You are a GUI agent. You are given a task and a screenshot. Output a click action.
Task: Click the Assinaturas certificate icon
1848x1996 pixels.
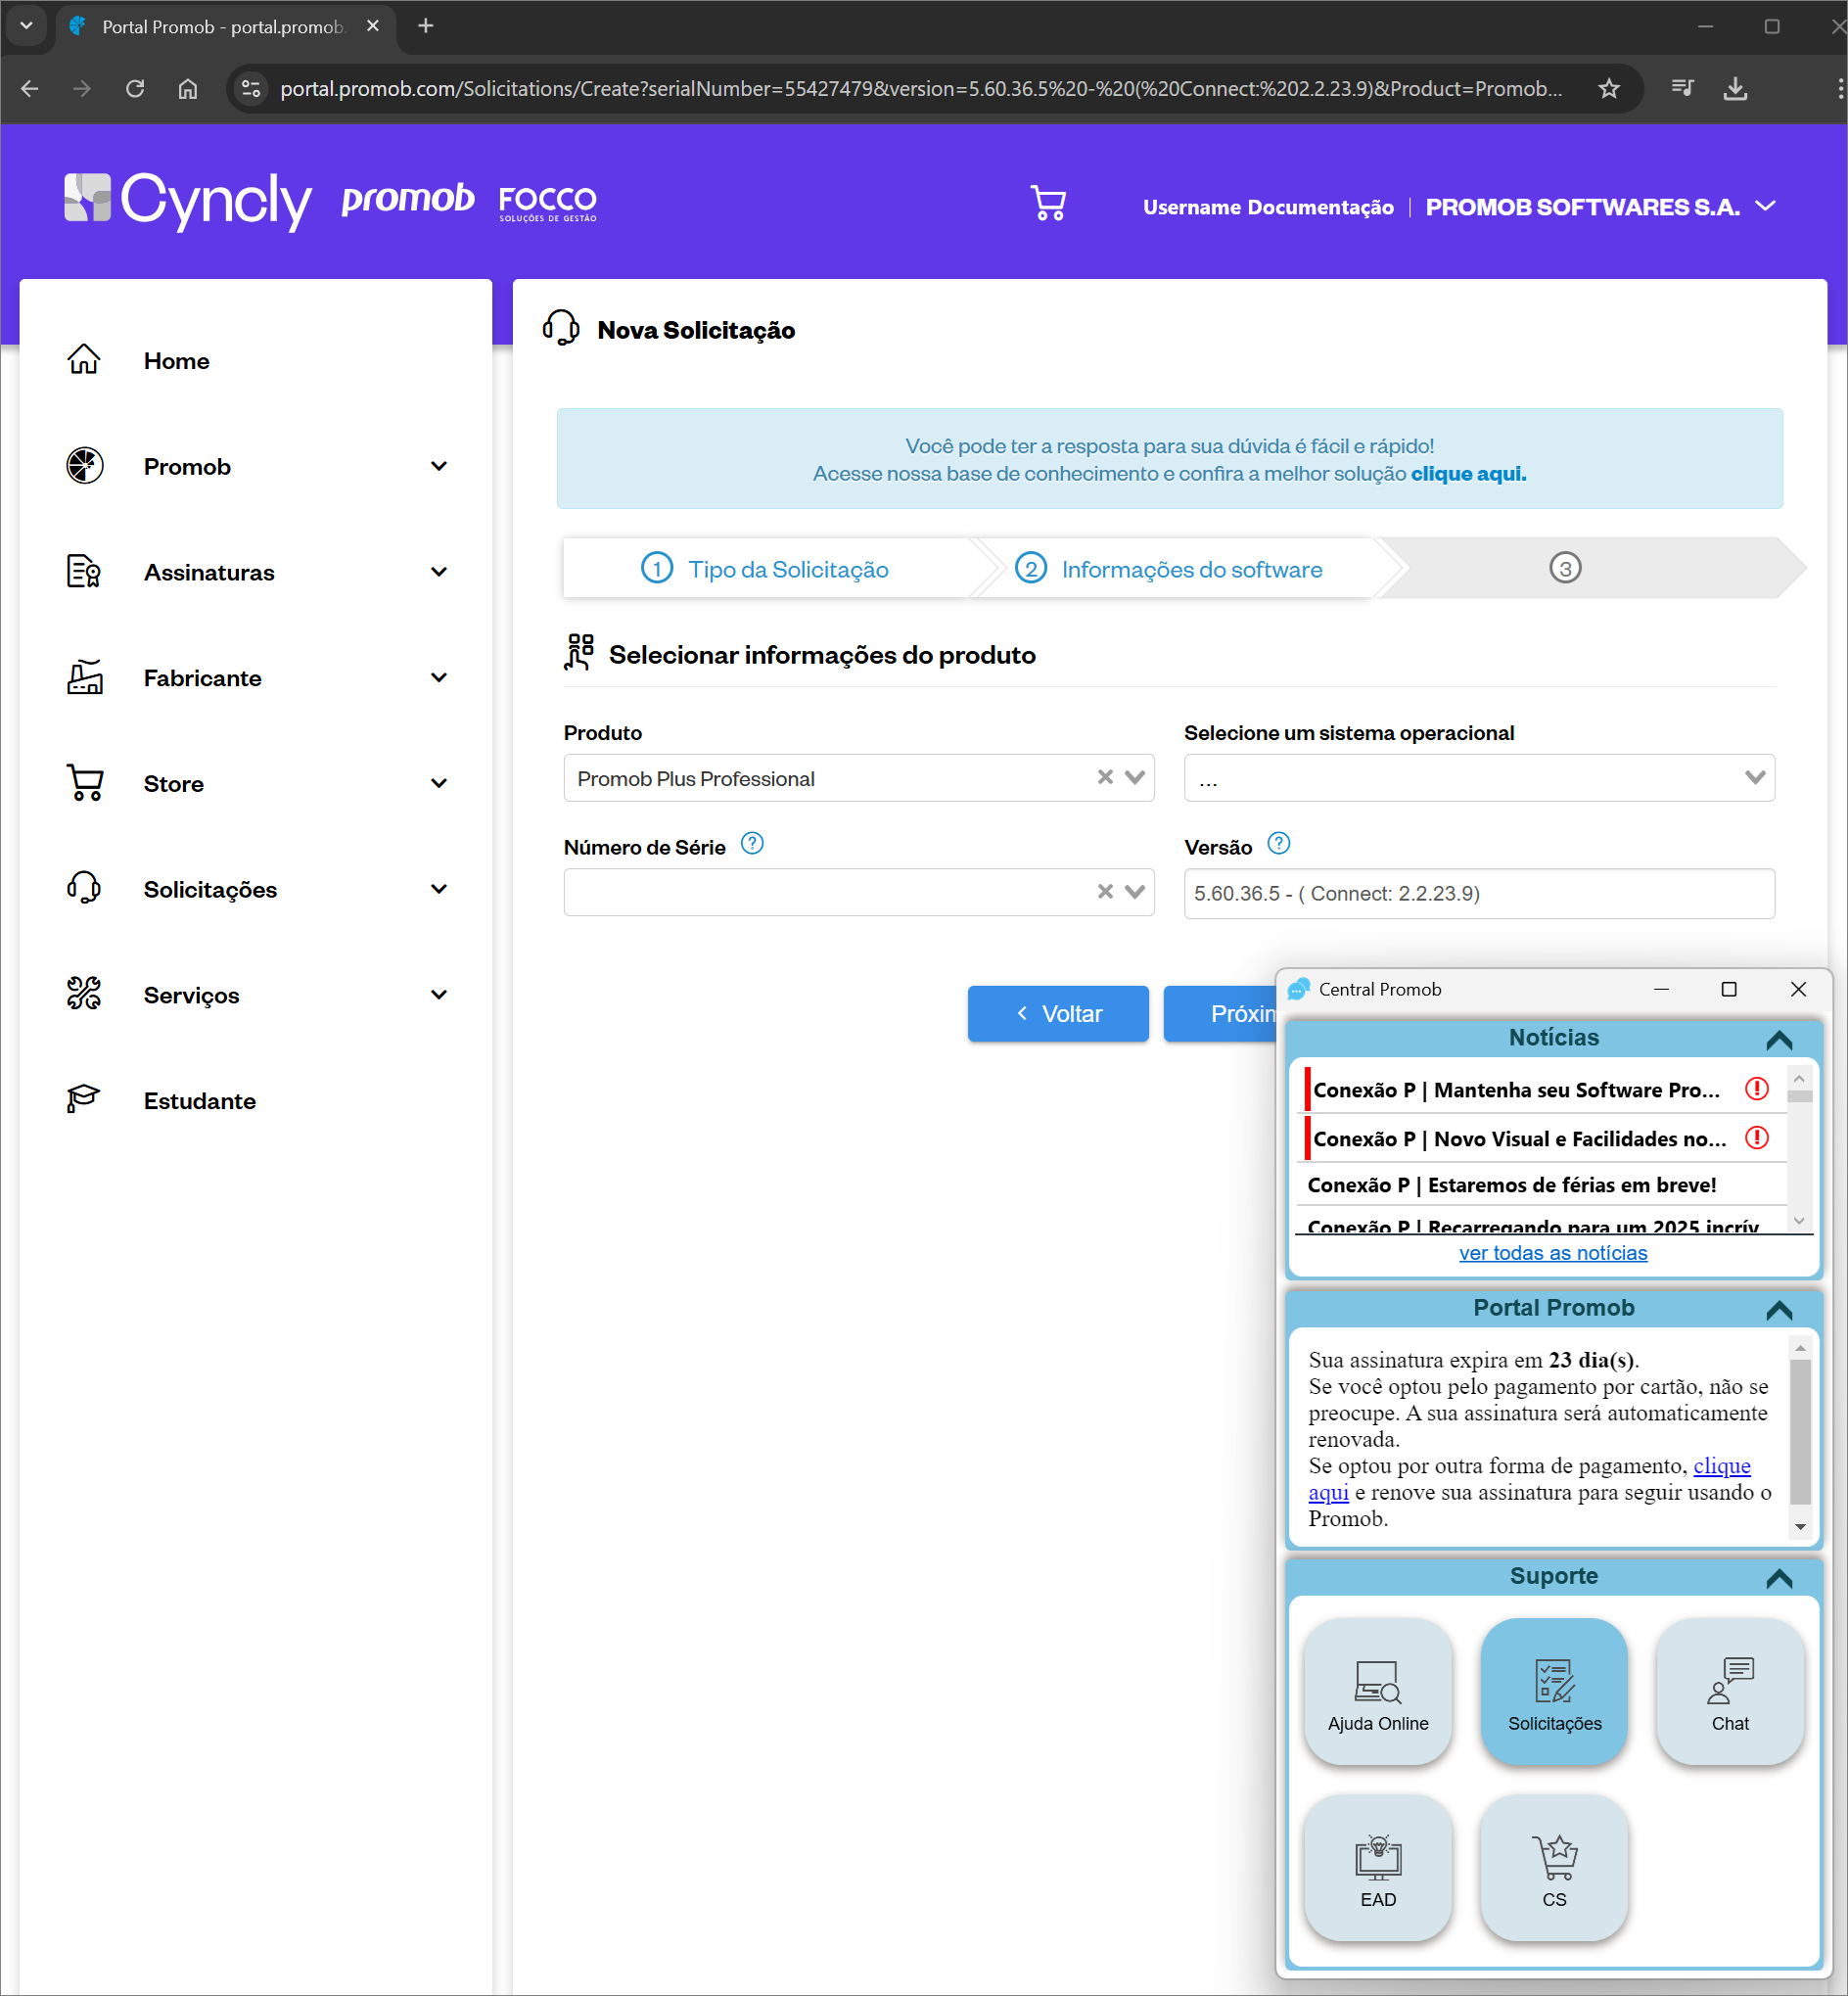[84, 572]
